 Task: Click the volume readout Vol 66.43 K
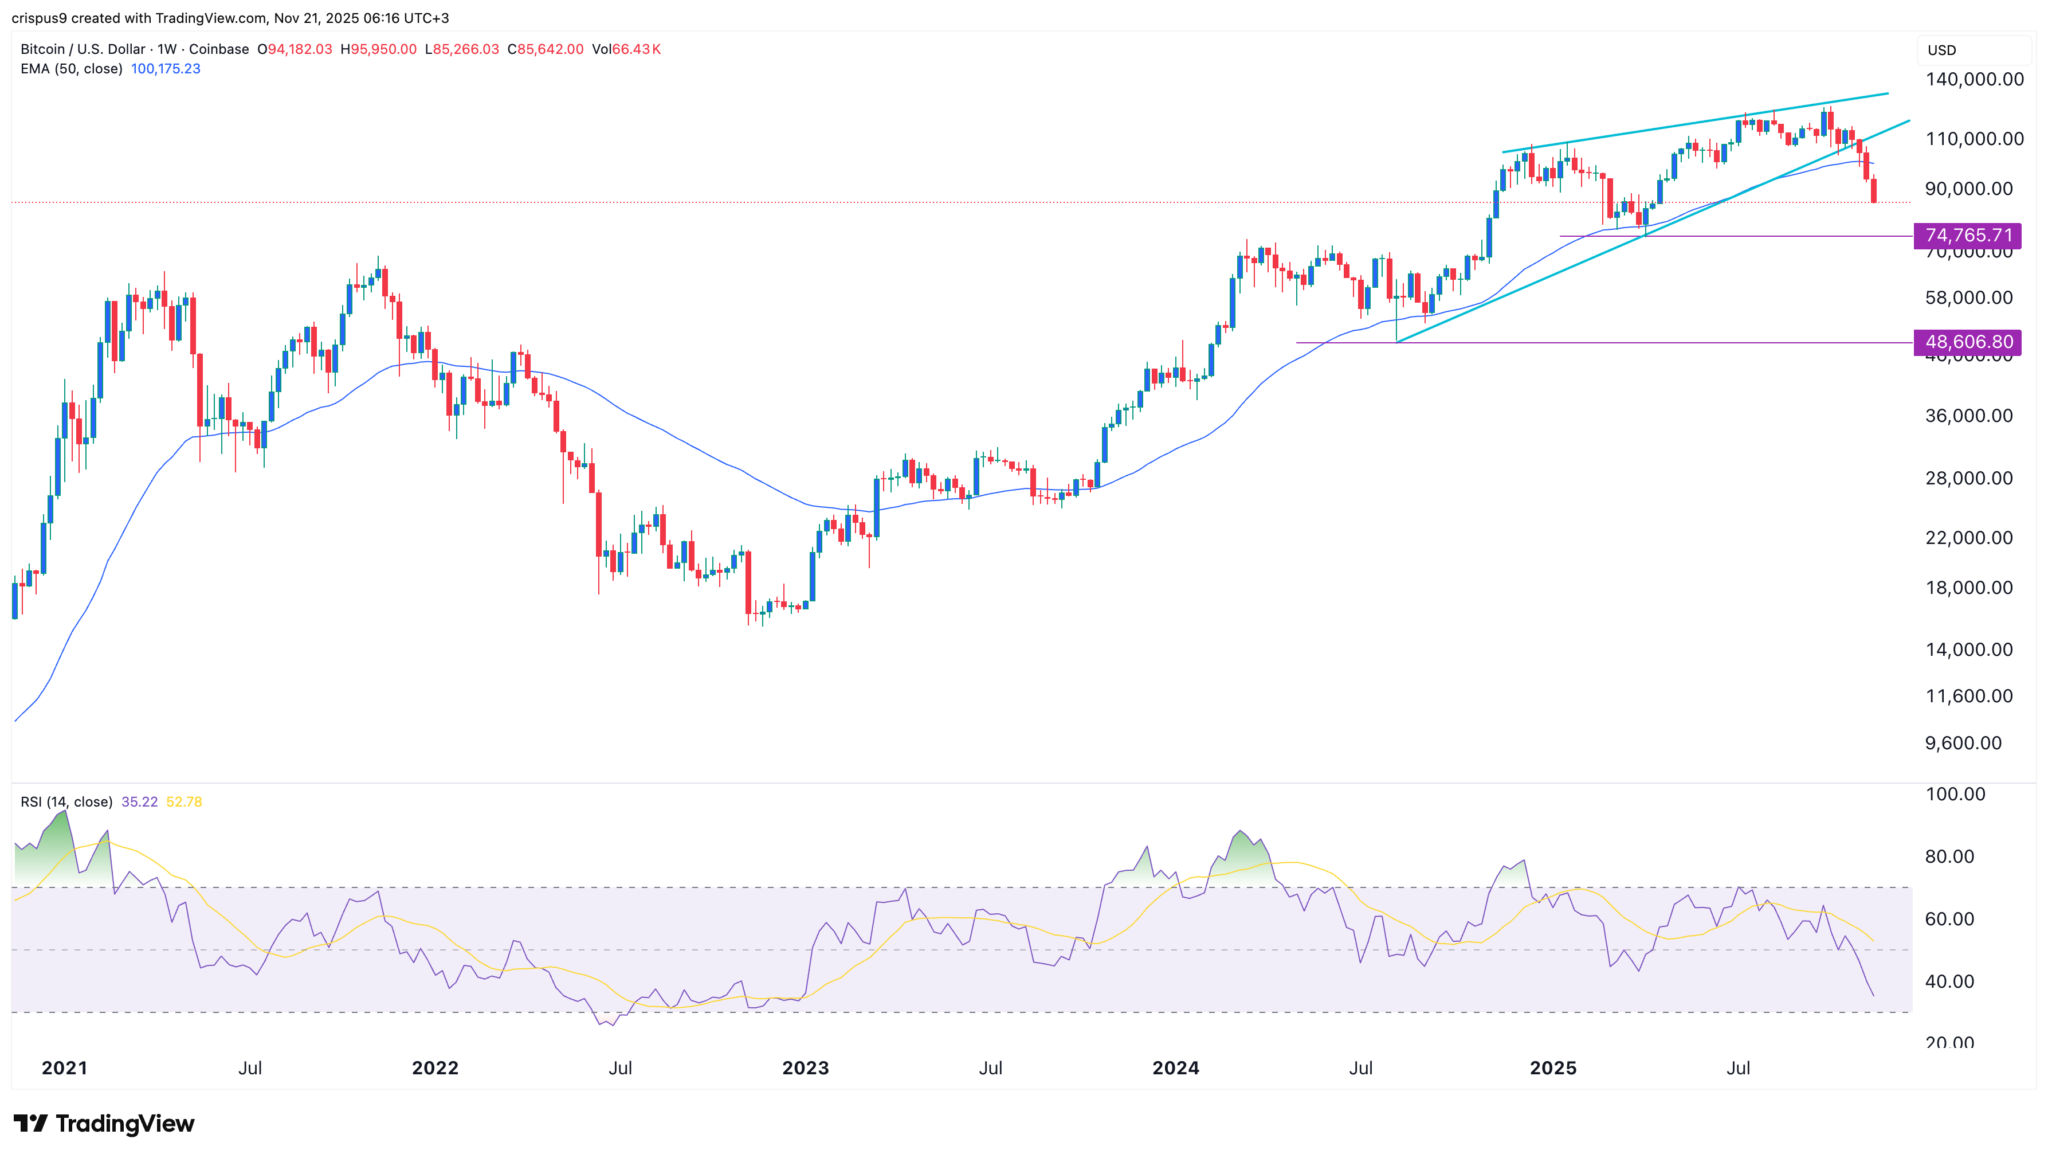[626, 49]
